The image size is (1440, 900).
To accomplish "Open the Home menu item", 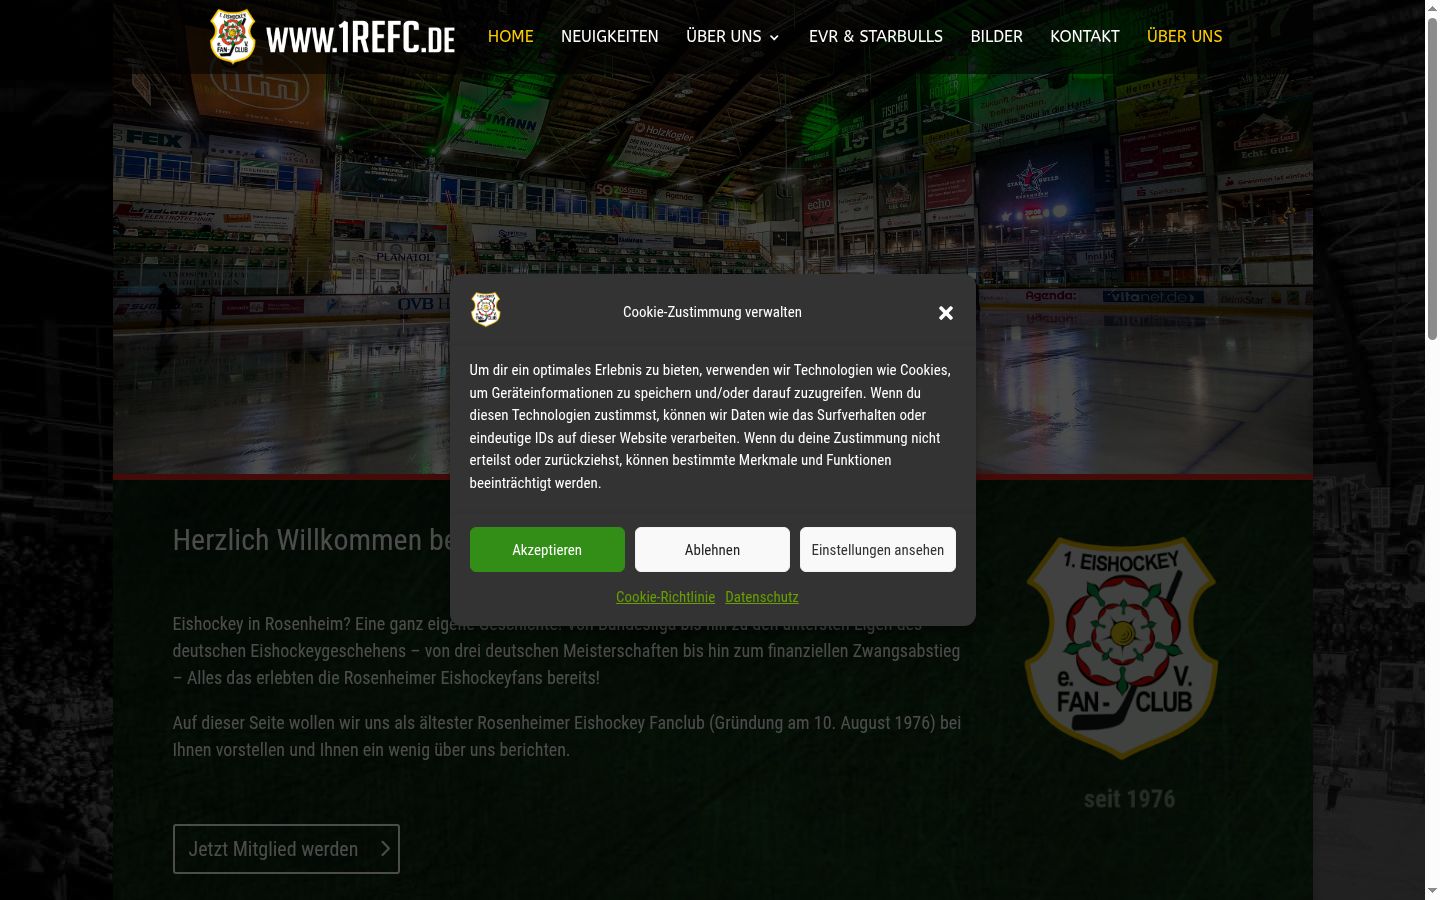I will coord(510,36).
